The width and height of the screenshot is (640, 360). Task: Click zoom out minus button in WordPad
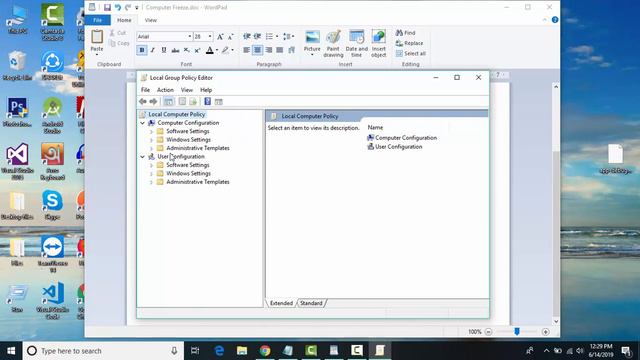coord(488,332)
